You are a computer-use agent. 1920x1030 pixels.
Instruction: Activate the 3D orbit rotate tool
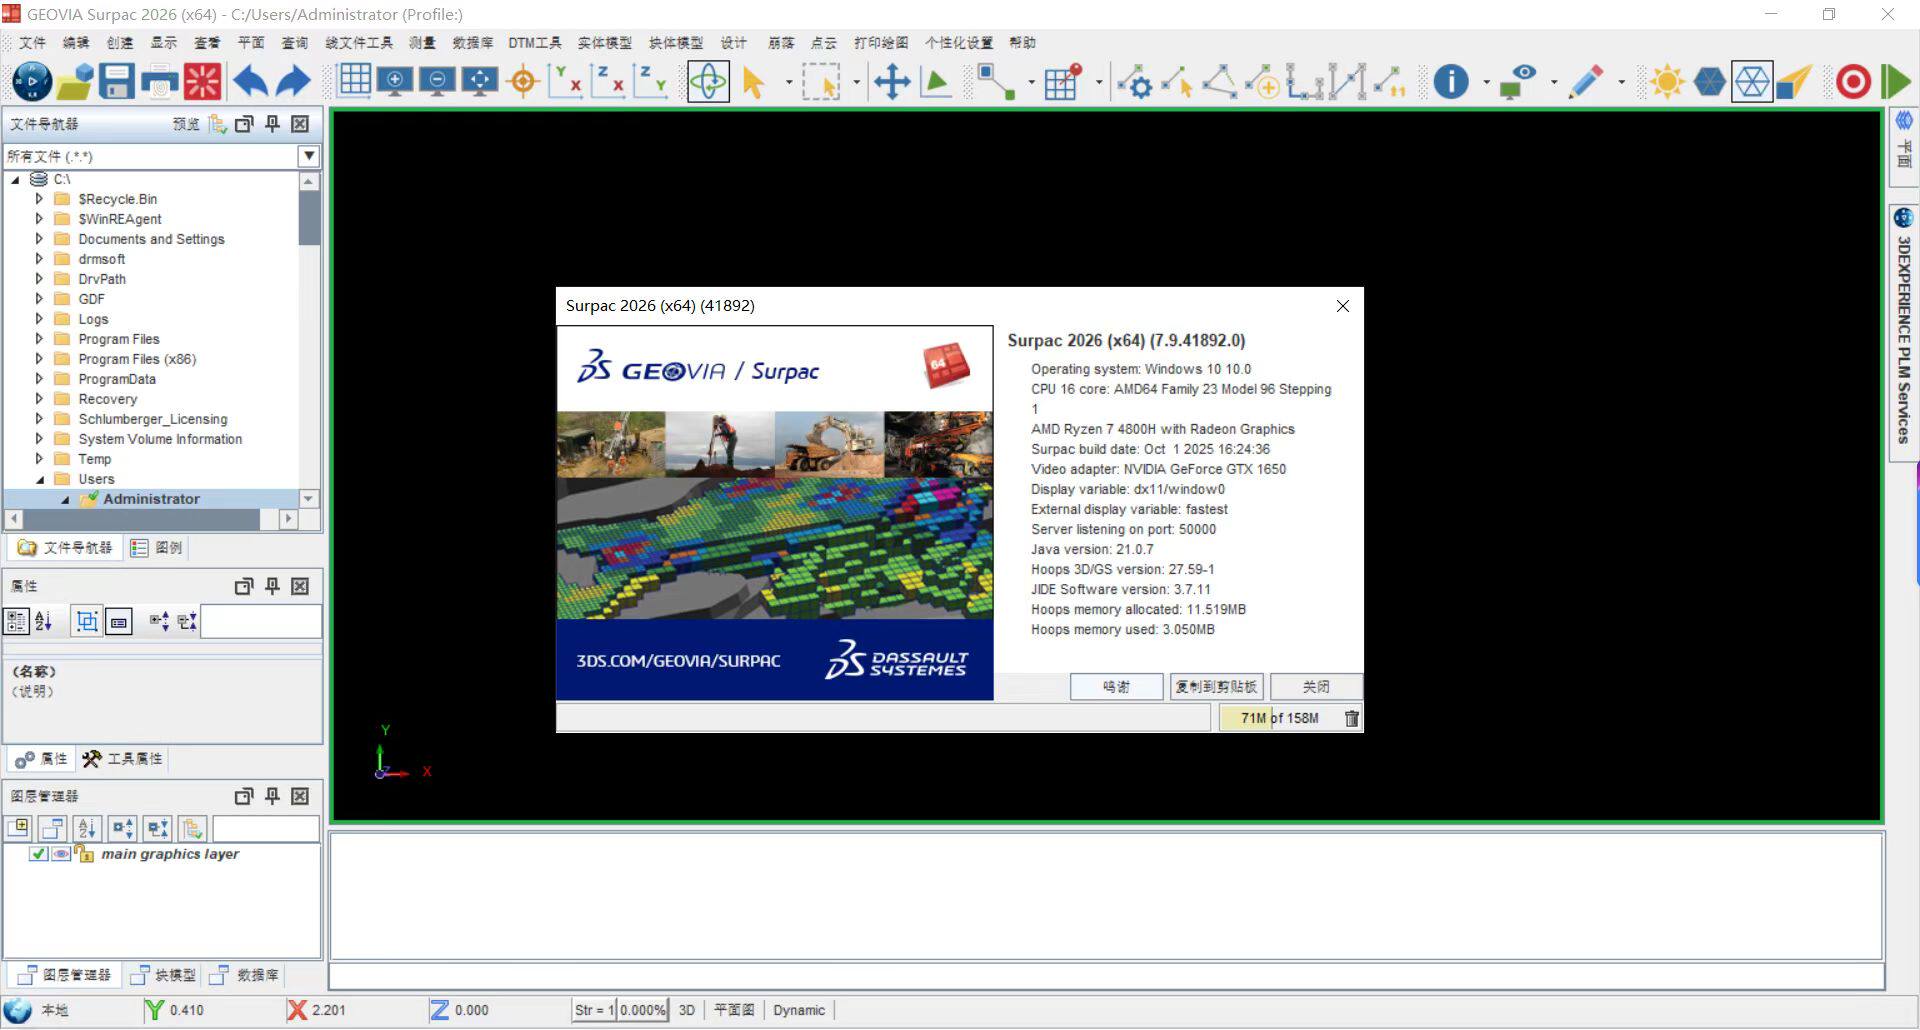tap(708, 81)
